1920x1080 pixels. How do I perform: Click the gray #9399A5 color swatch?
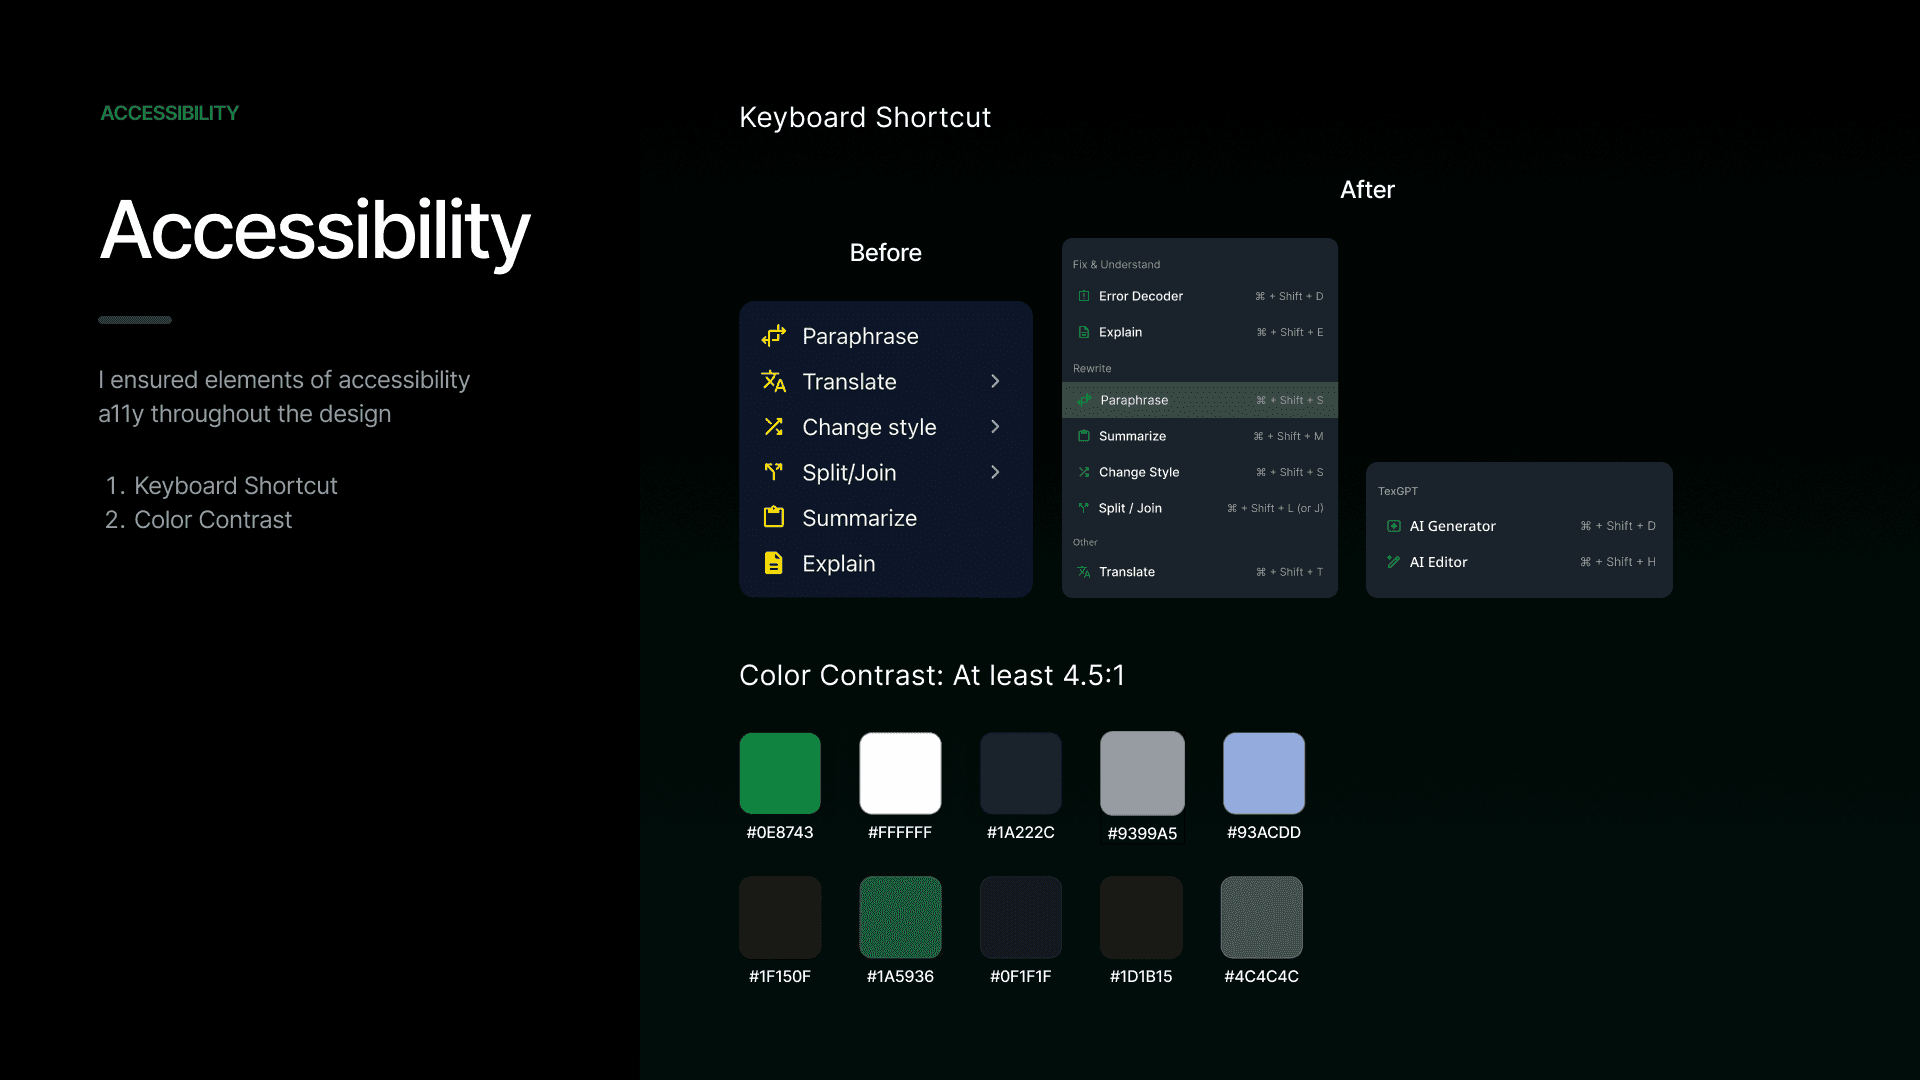tap(1141, 773)
